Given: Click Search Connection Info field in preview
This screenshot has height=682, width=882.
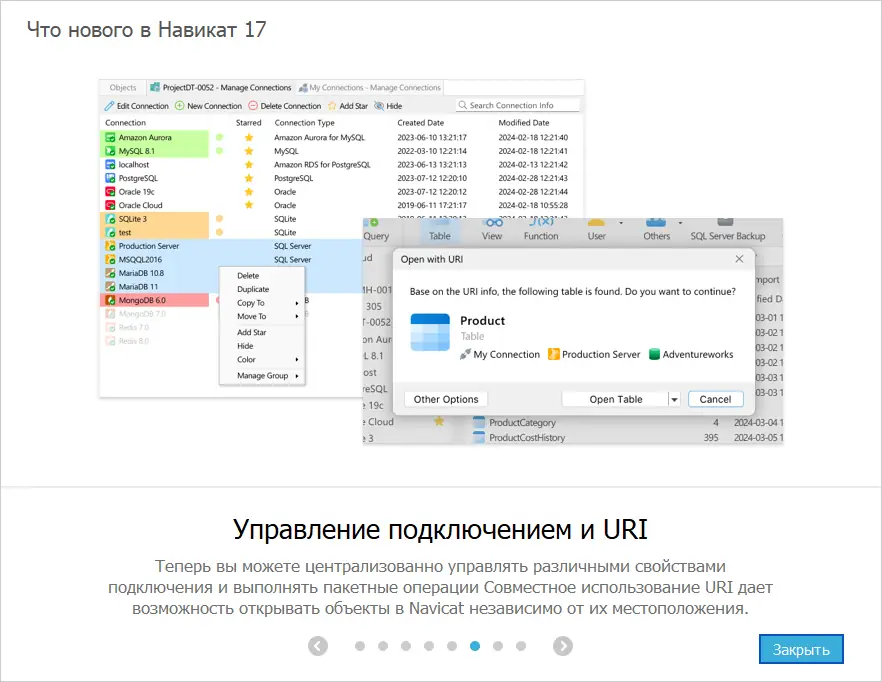Looking at the screenshot, I should pos(518,105).
